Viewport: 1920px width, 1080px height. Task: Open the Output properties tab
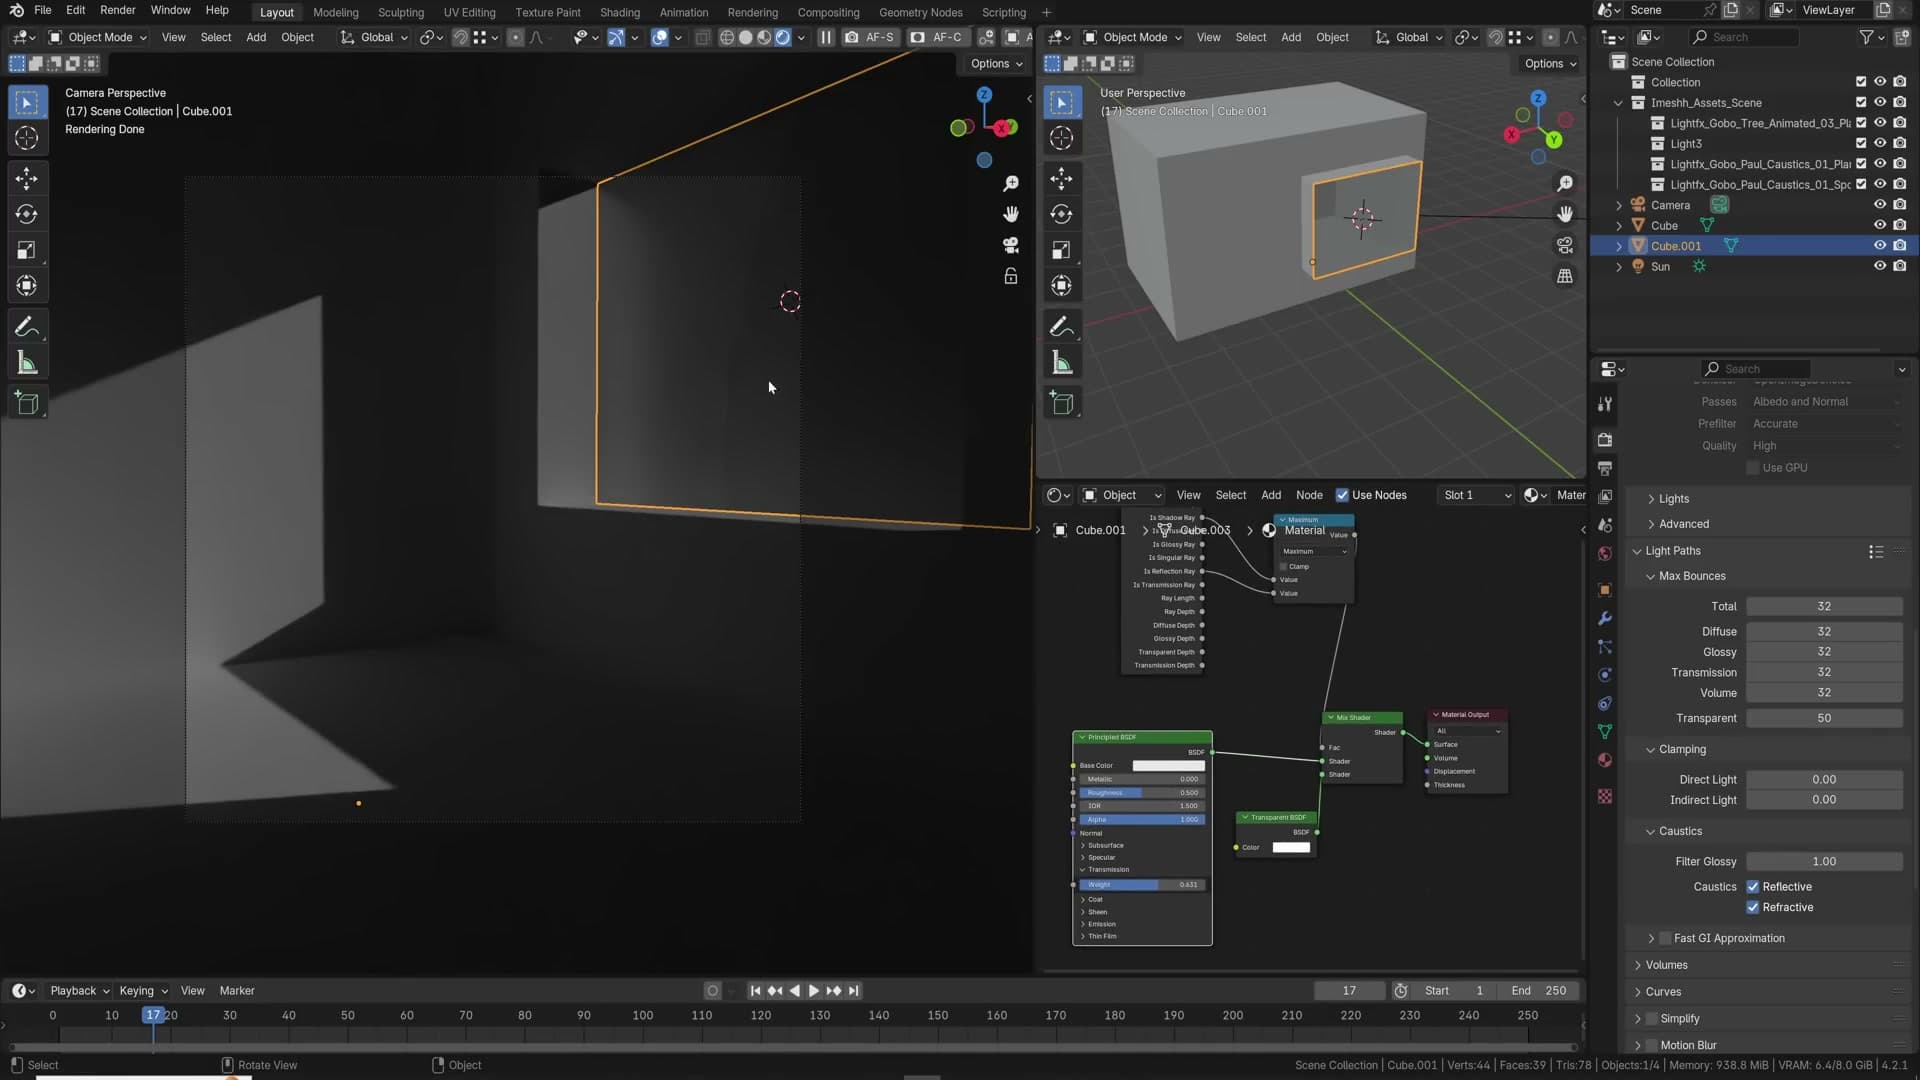pyautogui.click(x=1605, y=468)
